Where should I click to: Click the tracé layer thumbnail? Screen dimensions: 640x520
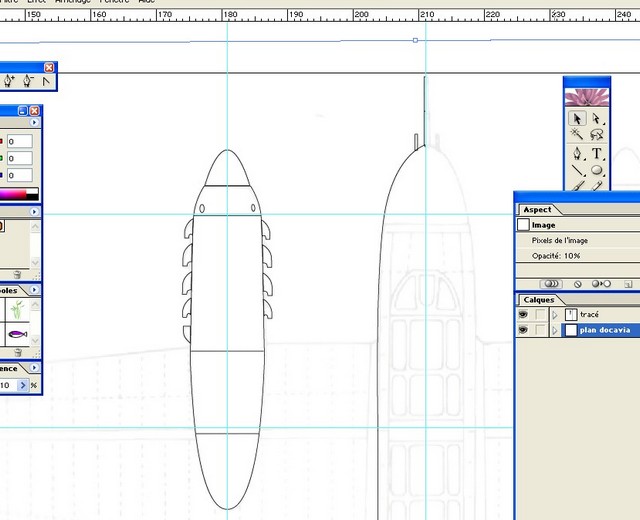point(571,315)
